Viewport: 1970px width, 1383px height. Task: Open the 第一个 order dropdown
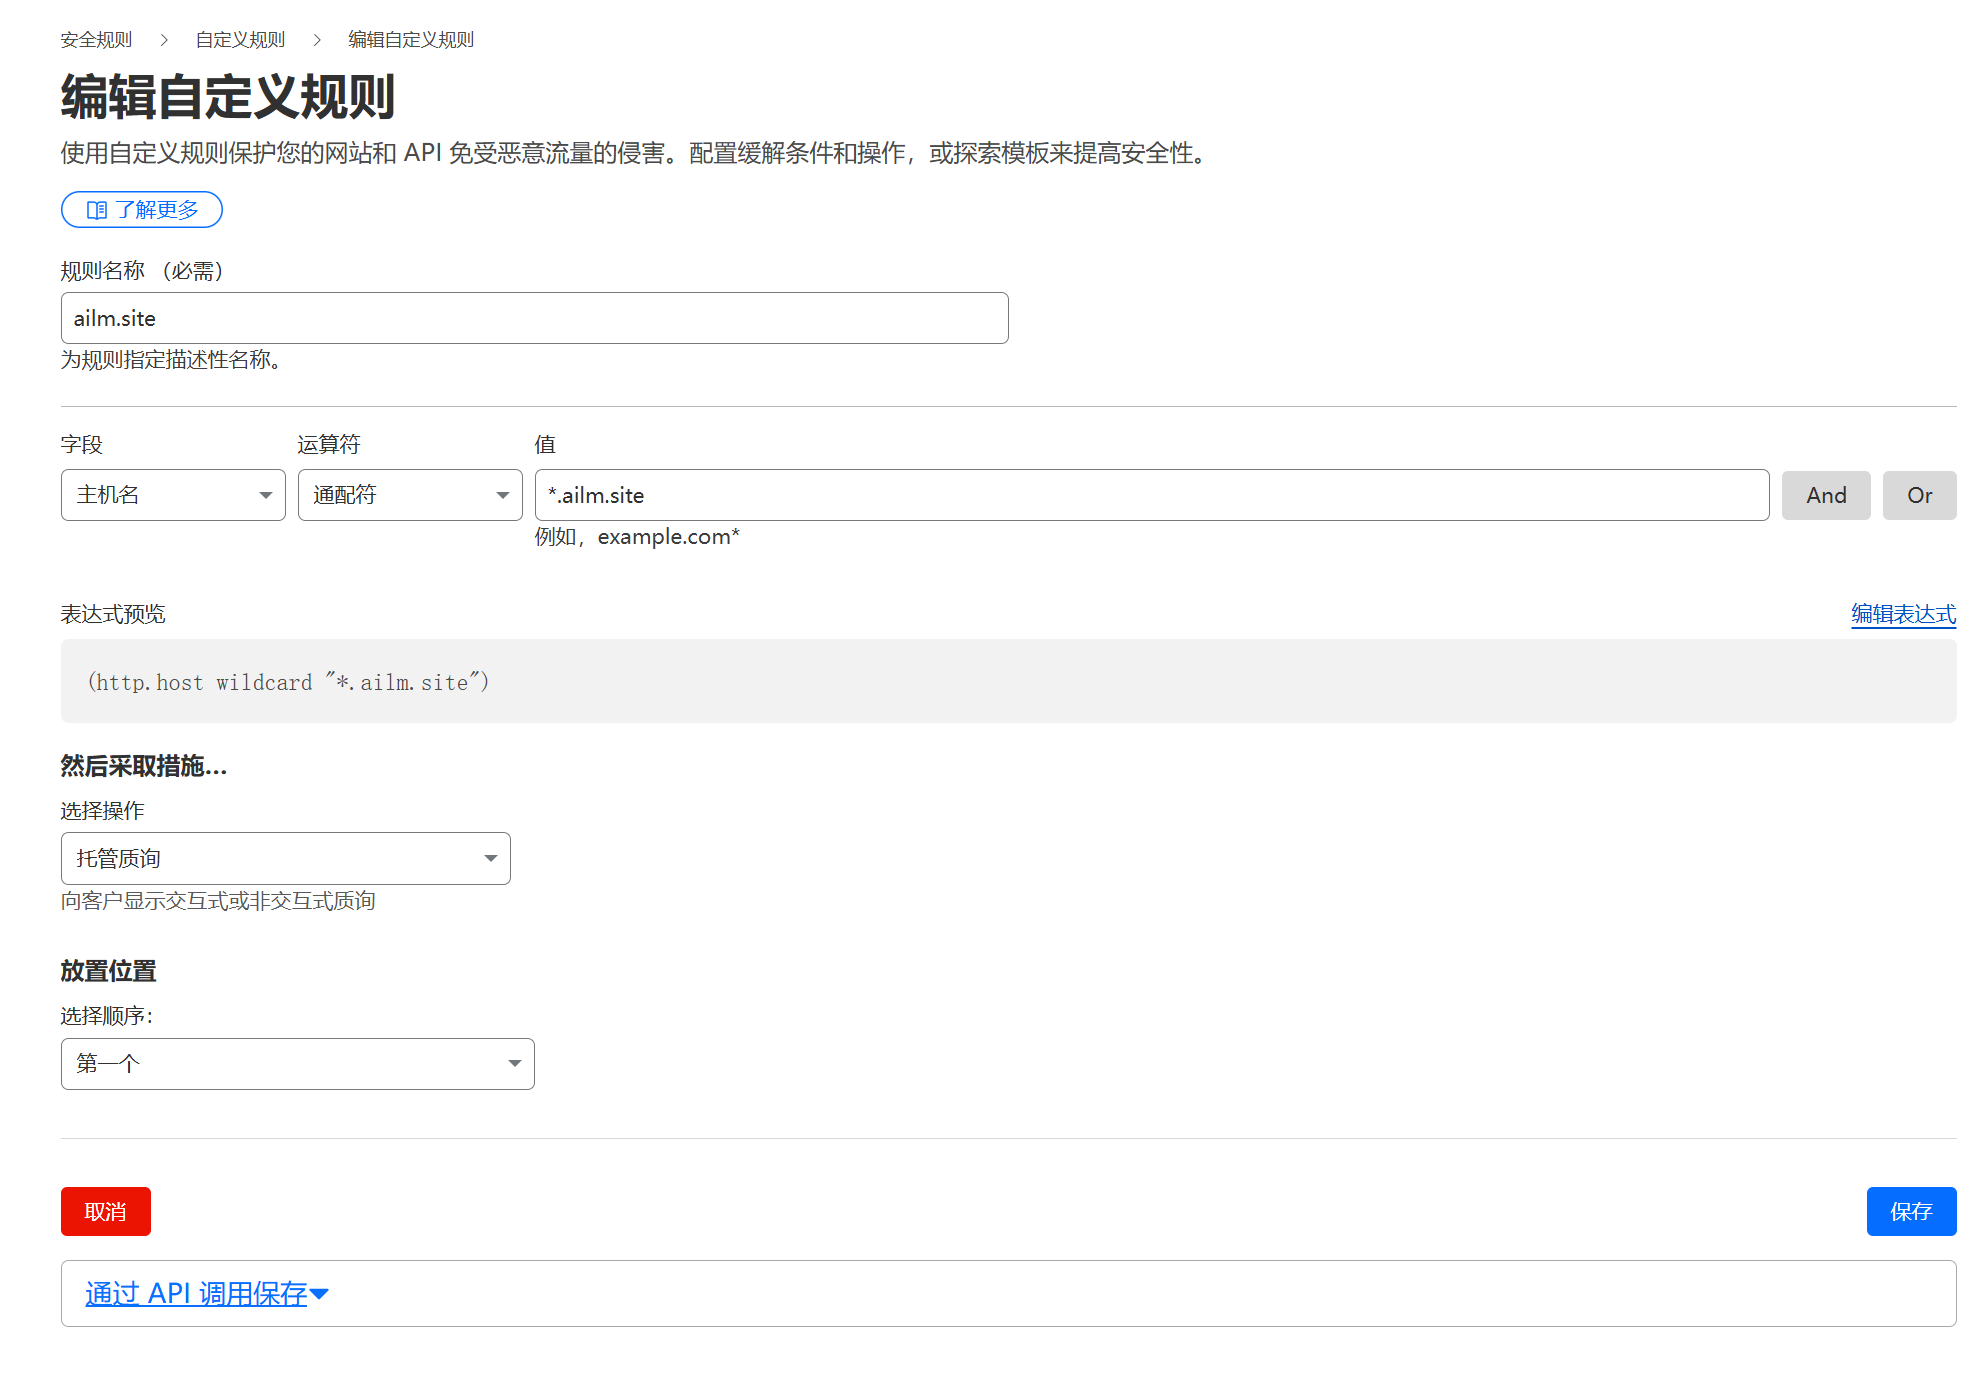pyautogui.click(x=298, y=1064)
